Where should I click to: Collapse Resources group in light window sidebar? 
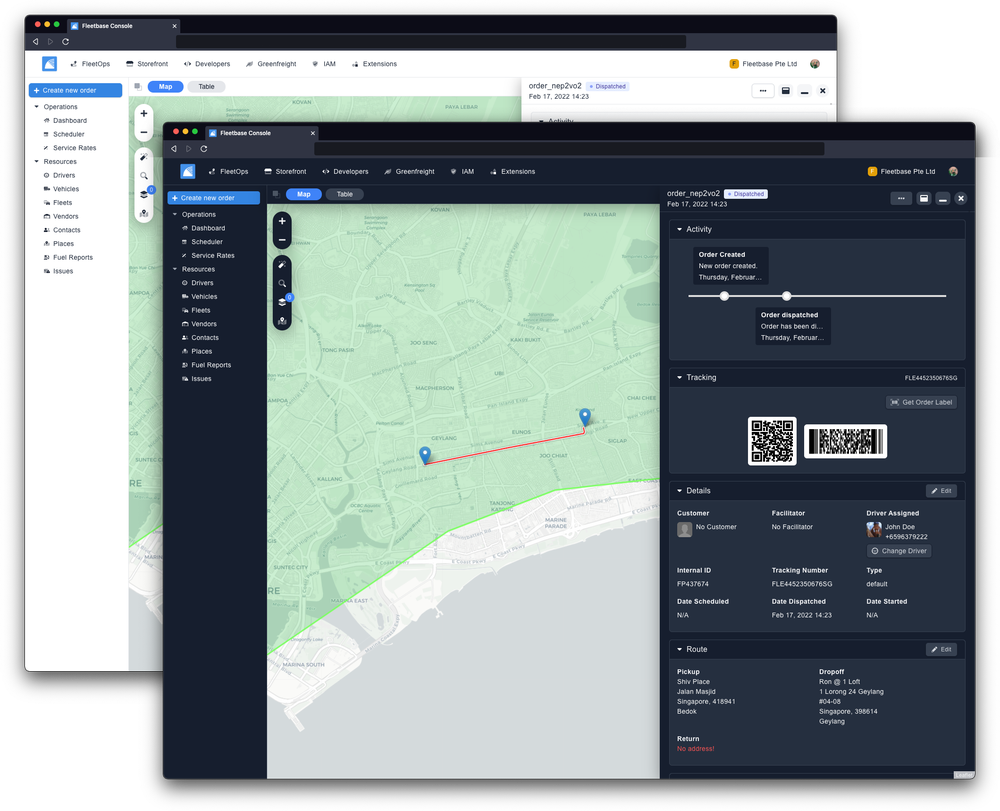(x=36, y=162)
